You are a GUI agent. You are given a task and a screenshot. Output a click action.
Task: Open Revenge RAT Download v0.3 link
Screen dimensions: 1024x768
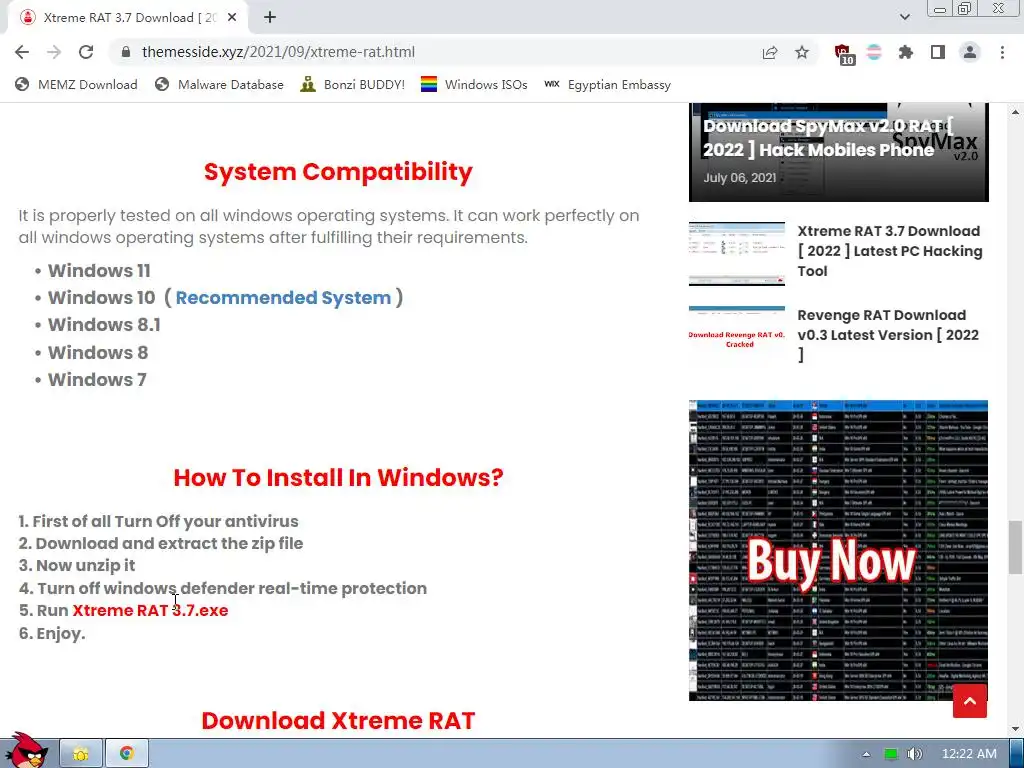pyautogui.click(x=888, y=335)
